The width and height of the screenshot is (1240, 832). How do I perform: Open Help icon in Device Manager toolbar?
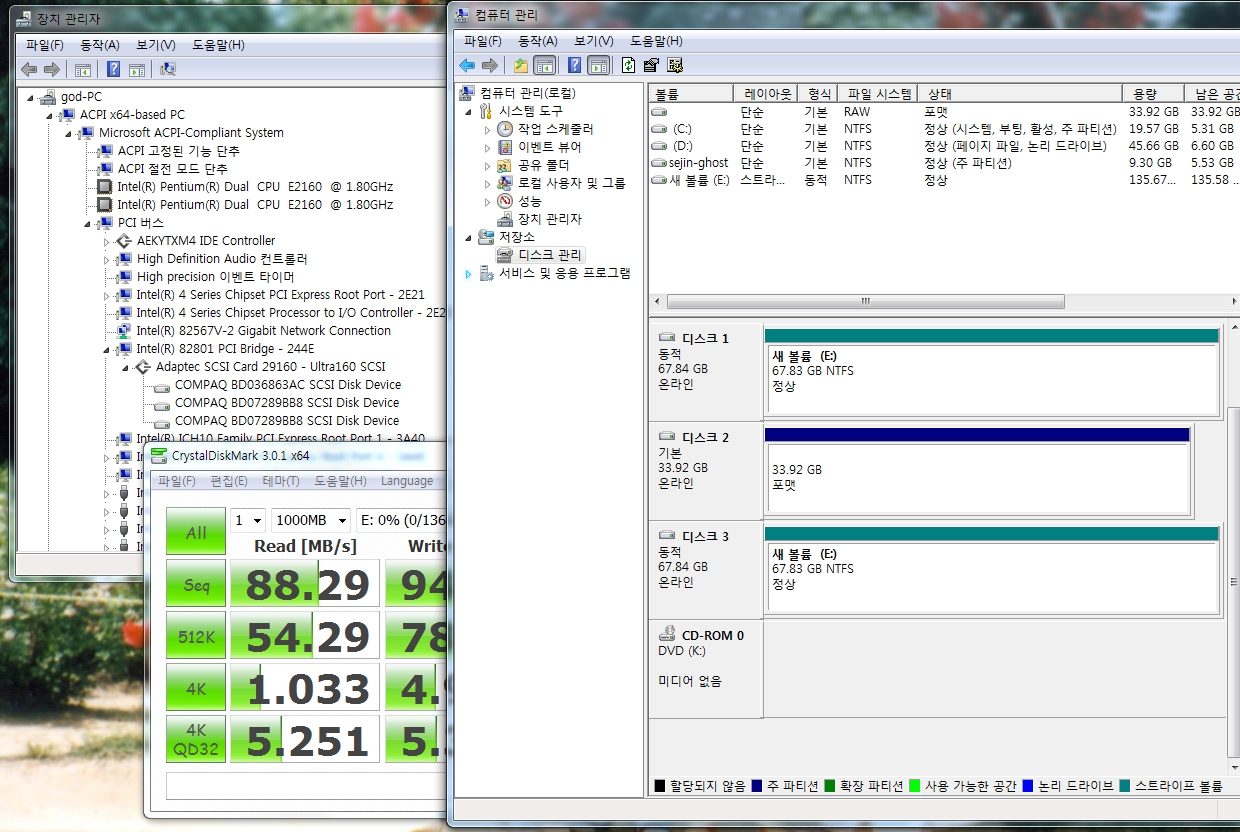114,69
